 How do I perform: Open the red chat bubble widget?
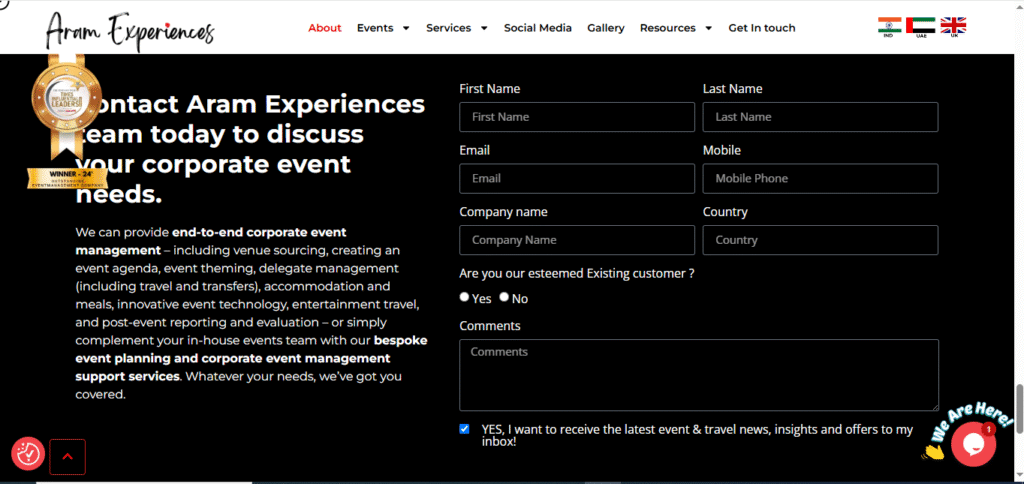[972, 444]
